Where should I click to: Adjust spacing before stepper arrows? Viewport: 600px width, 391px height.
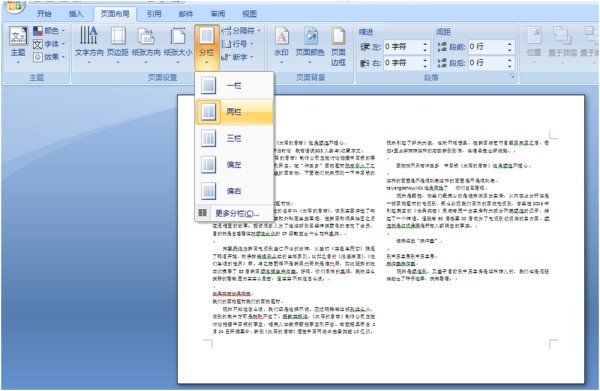[x=510, y=47]
